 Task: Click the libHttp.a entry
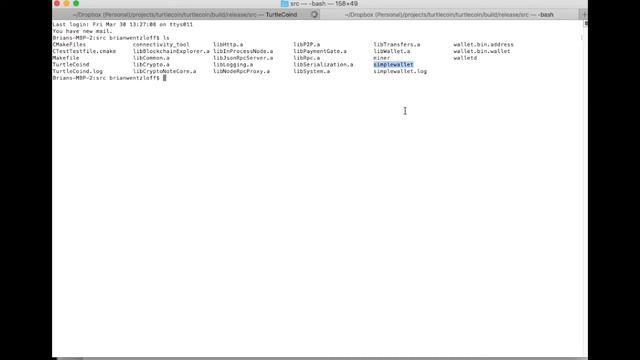coord(228,44)
